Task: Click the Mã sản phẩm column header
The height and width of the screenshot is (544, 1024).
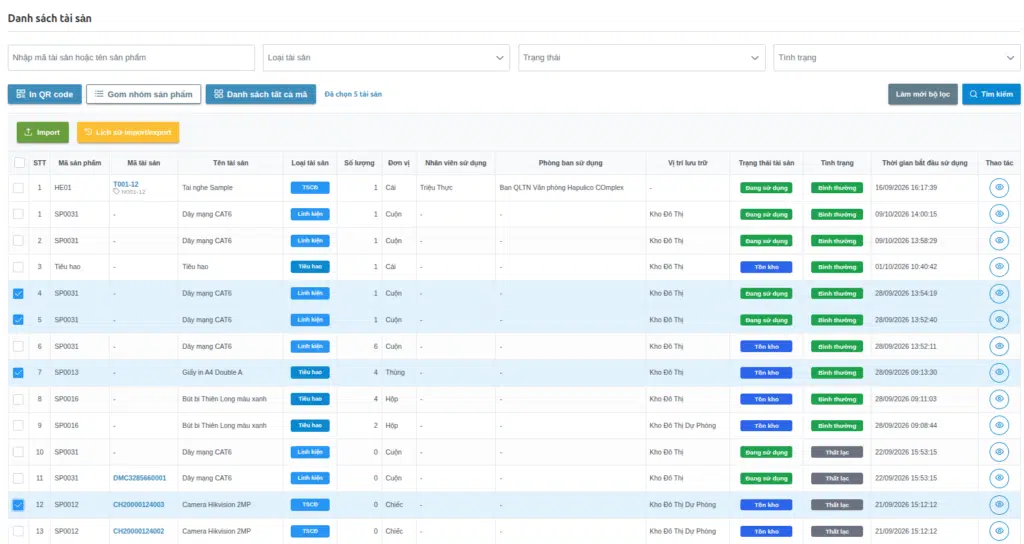Action: (x=80, y=163)
